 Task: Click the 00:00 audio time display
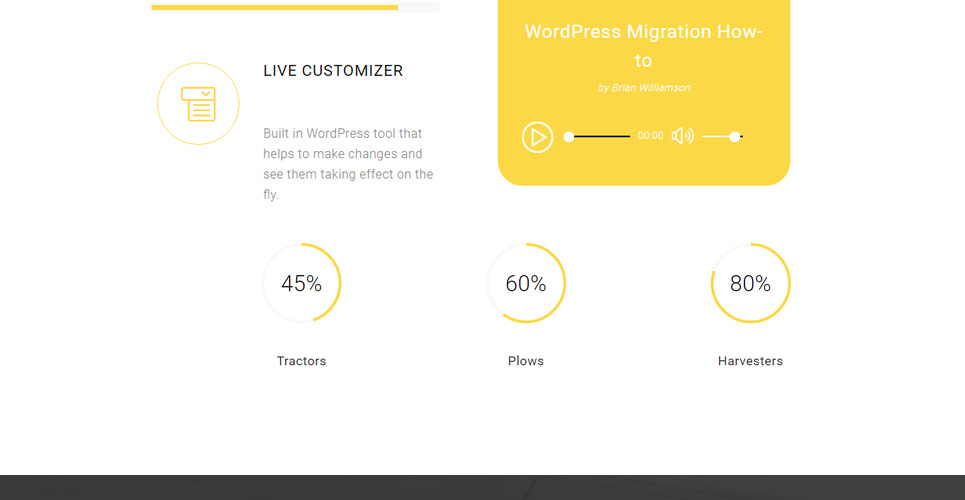click(650, 136)
